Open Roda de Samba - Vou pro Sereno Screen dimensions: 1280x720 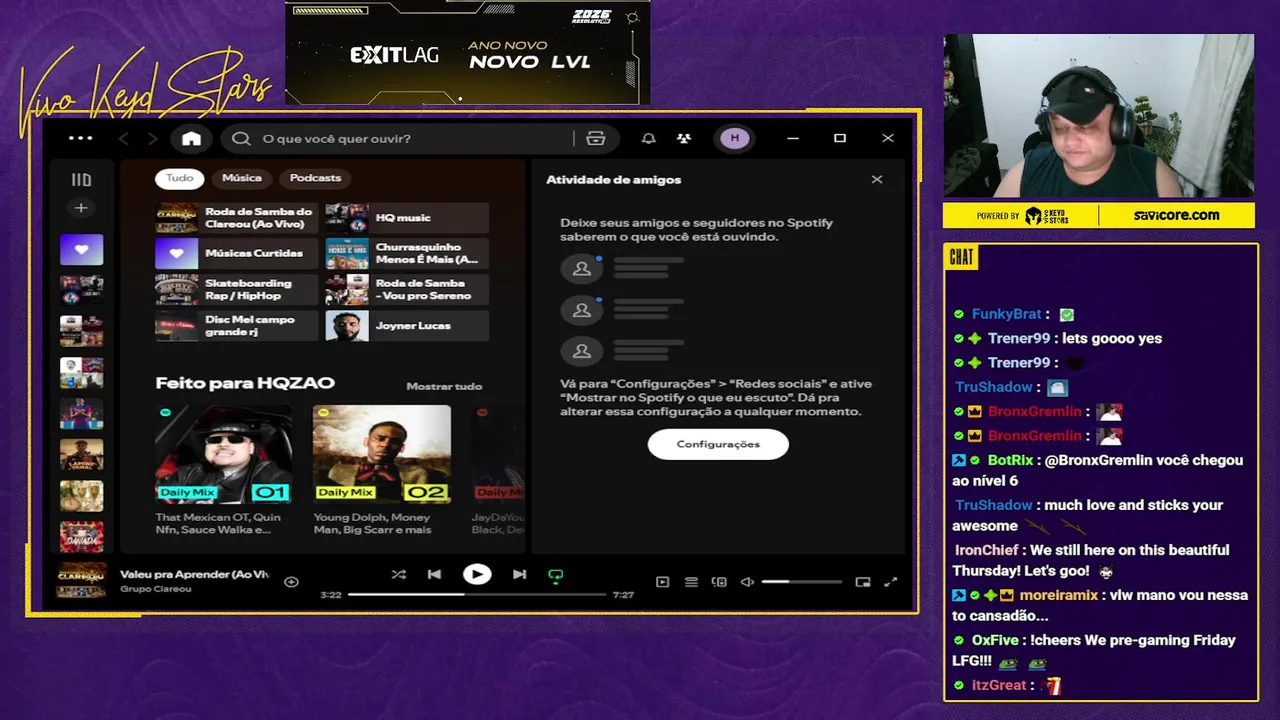(407, 290)
